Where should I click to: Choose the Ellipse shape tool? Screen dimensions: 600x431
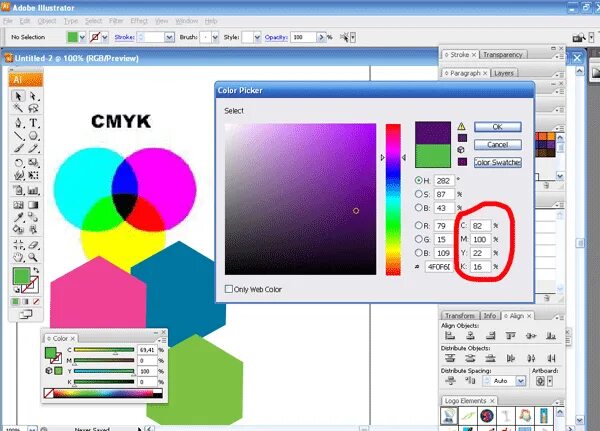[x=33, y=136]
